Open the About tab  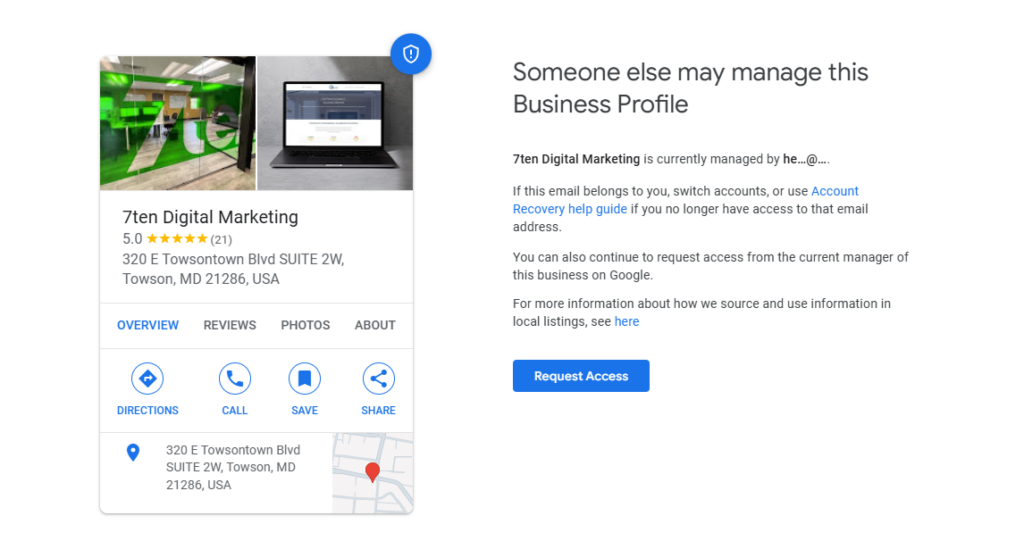coord(375,325)
